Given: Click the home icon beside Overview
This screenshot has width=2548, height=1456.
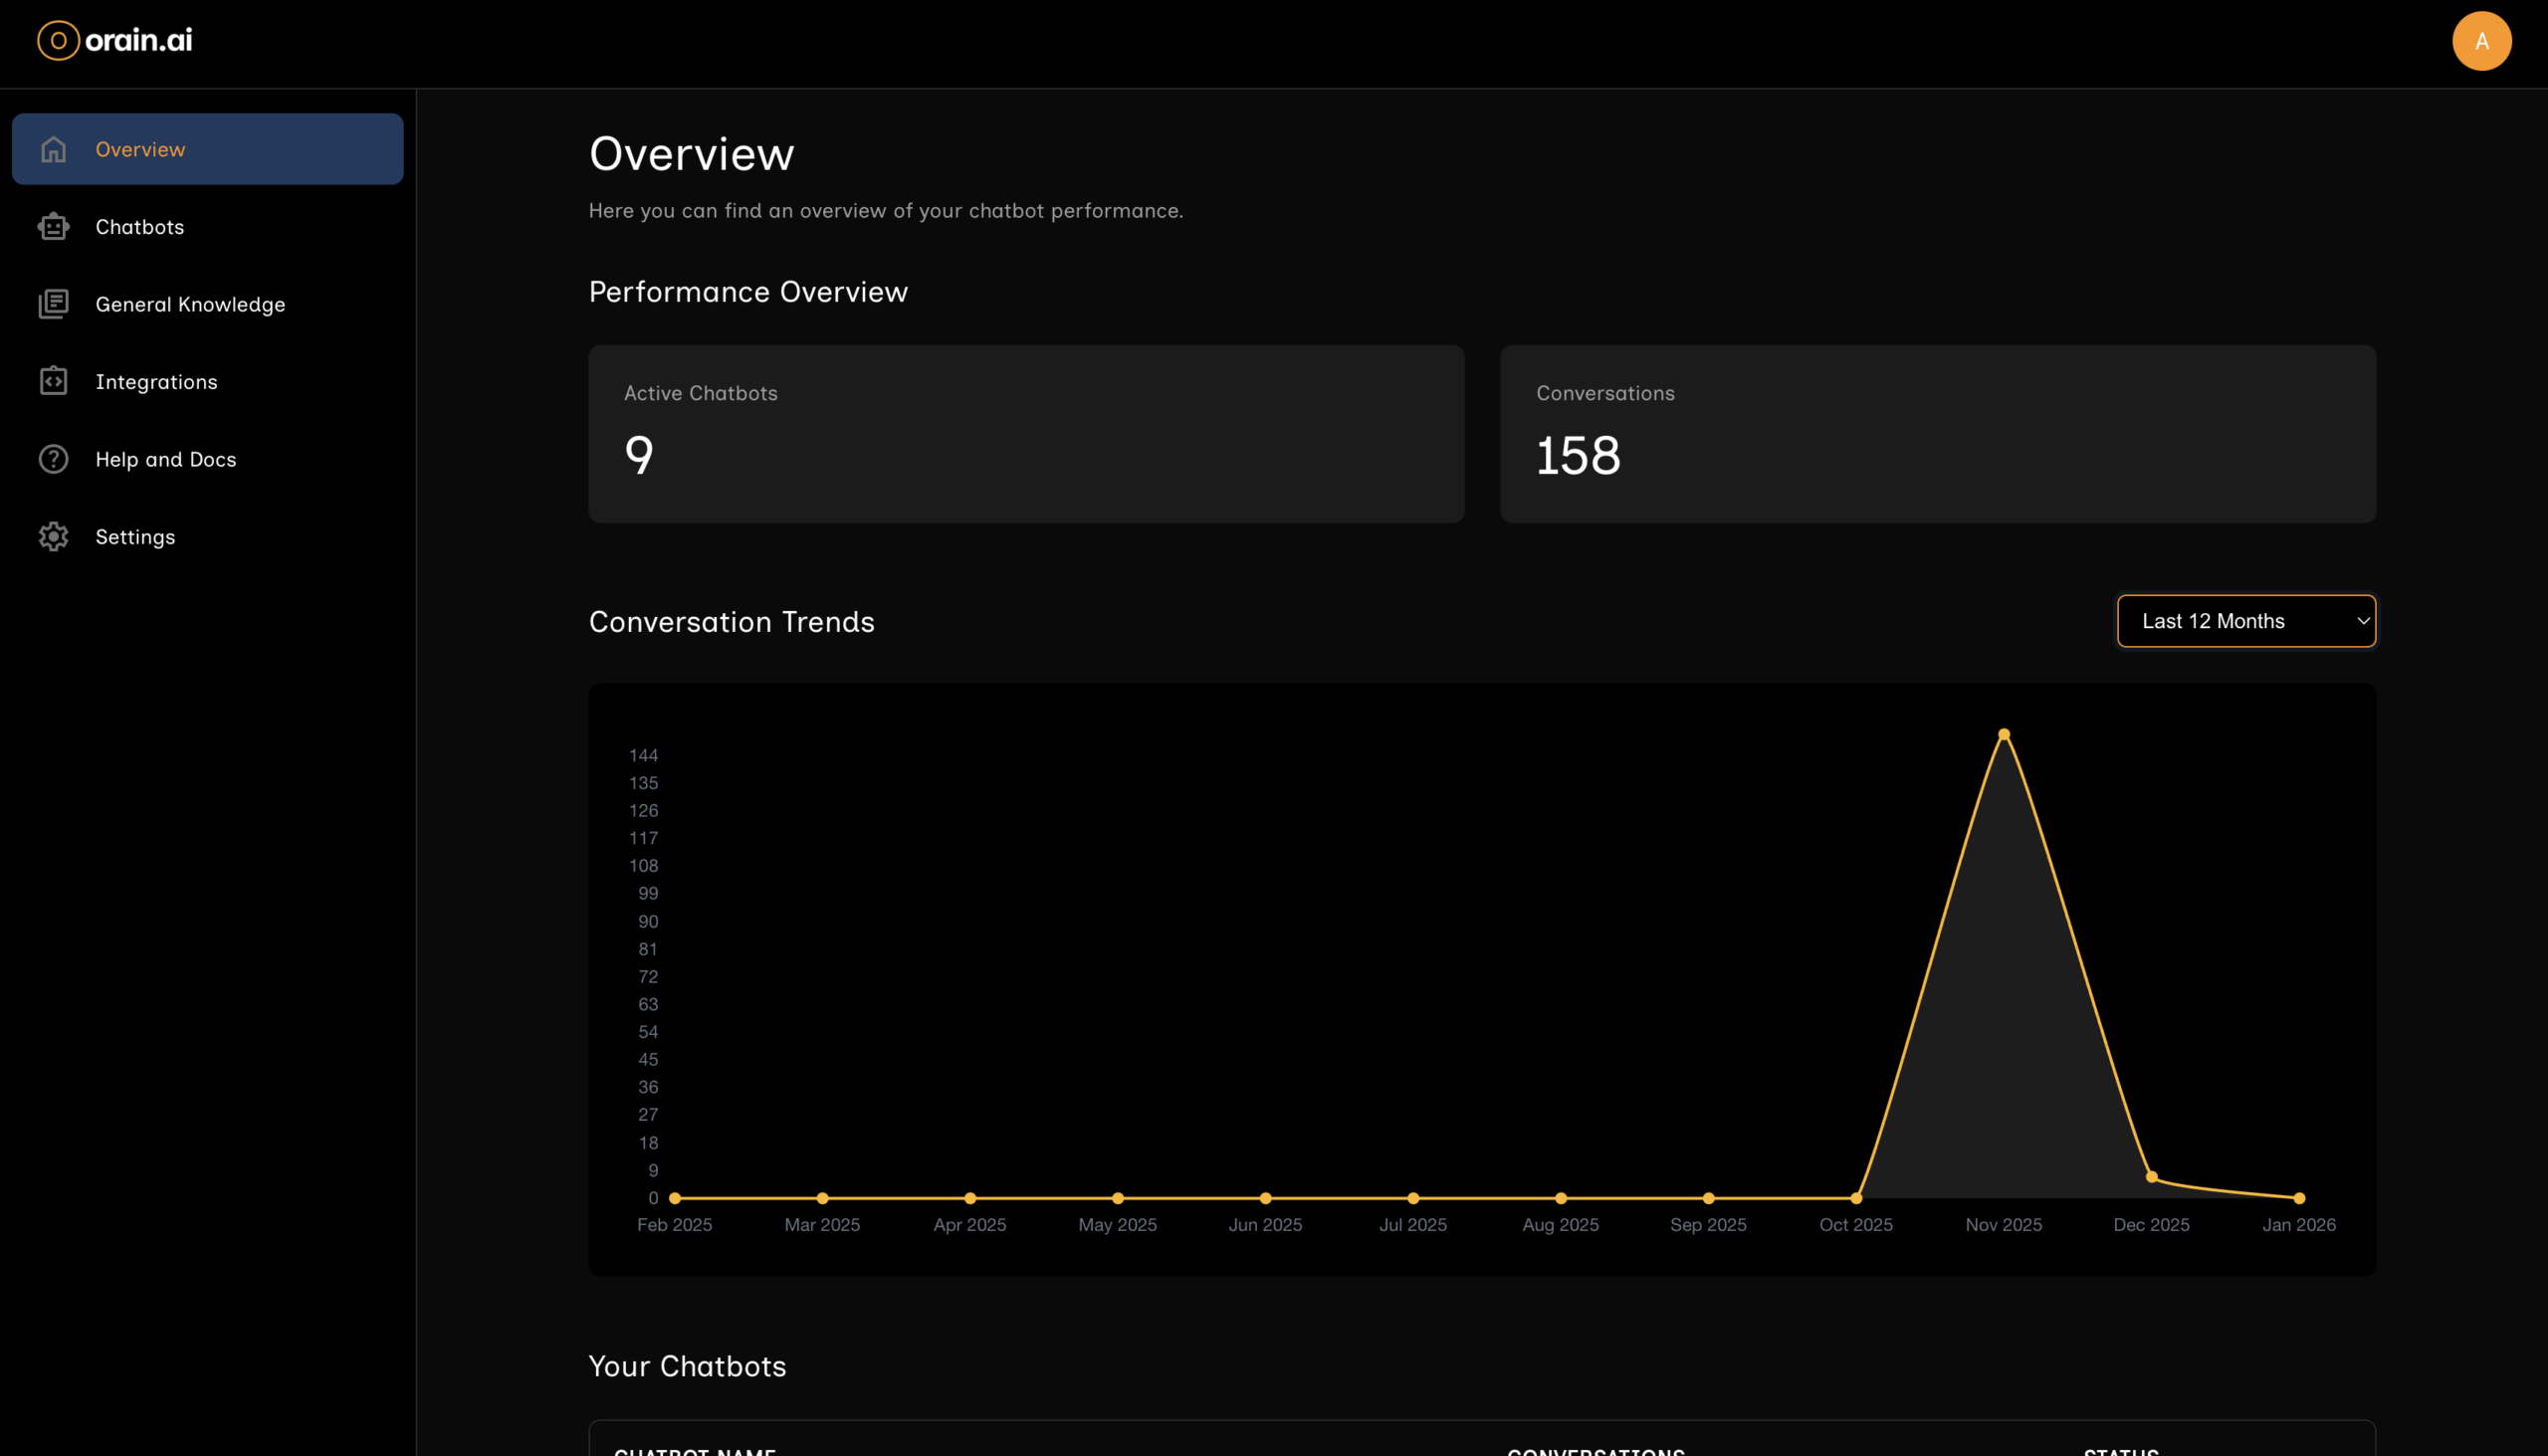Looking at the screenshot, I should 54,149.
